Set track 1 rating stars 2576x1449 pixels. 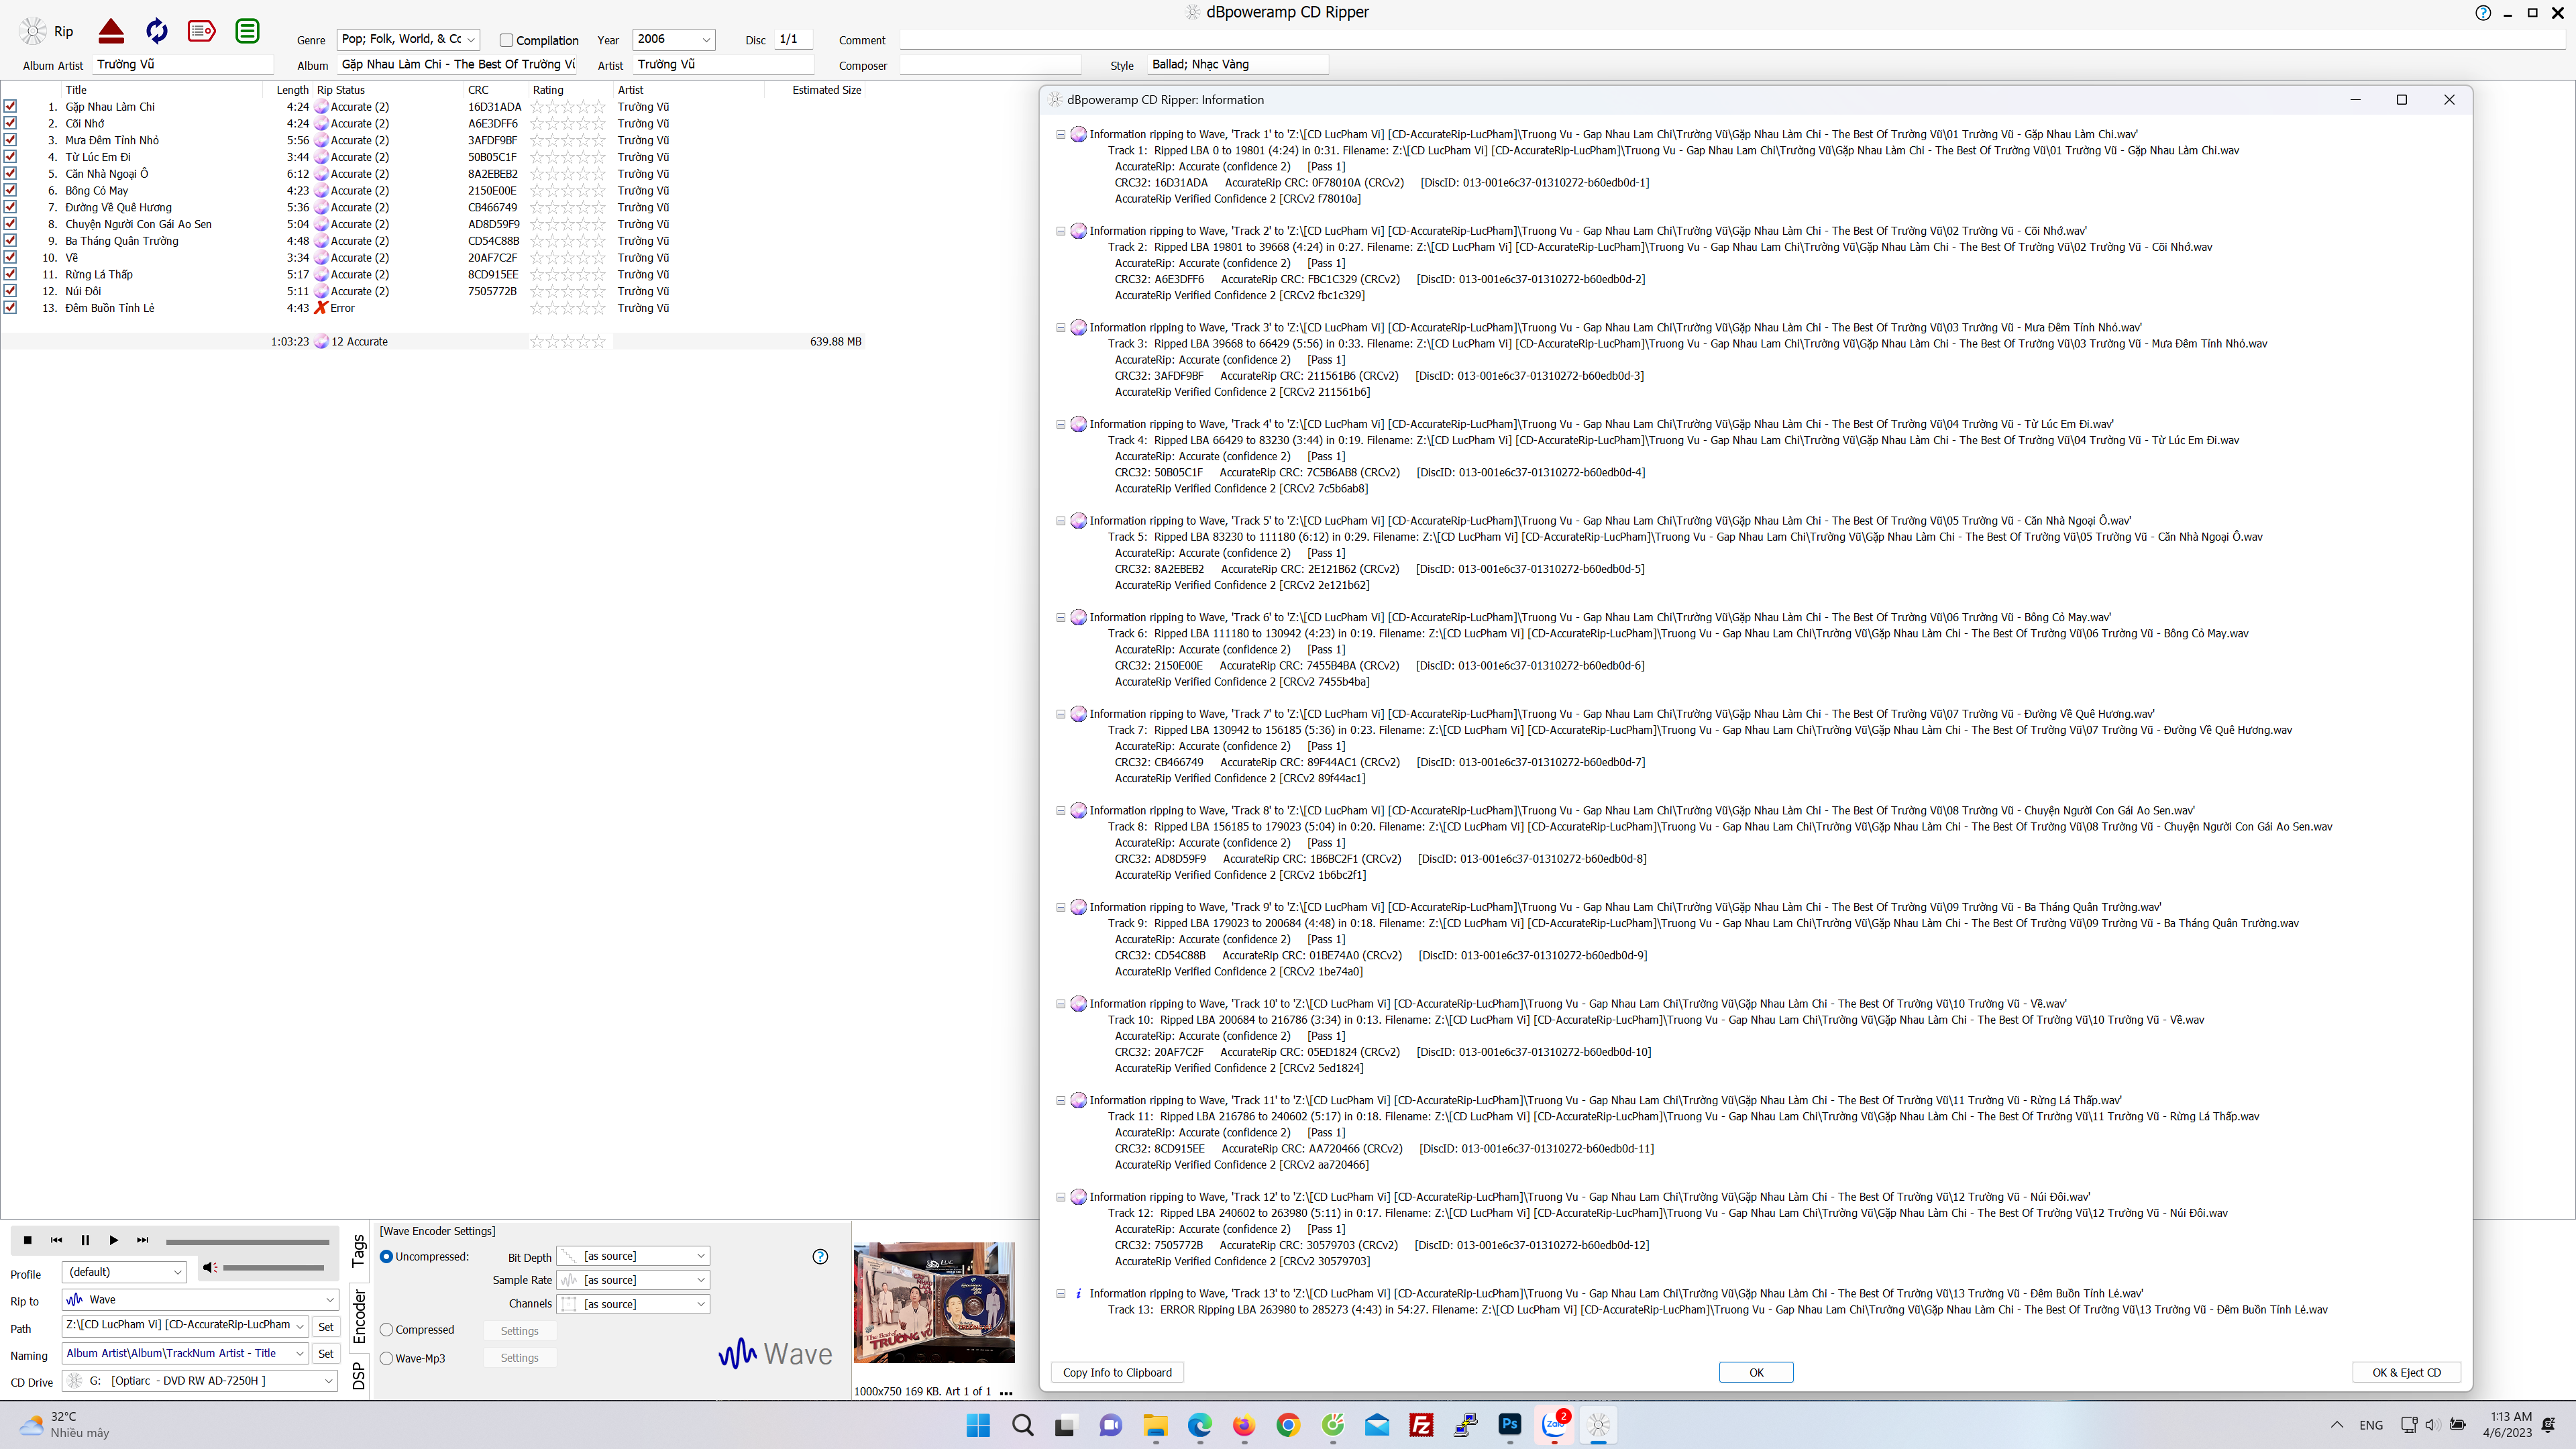click(568, 107)
